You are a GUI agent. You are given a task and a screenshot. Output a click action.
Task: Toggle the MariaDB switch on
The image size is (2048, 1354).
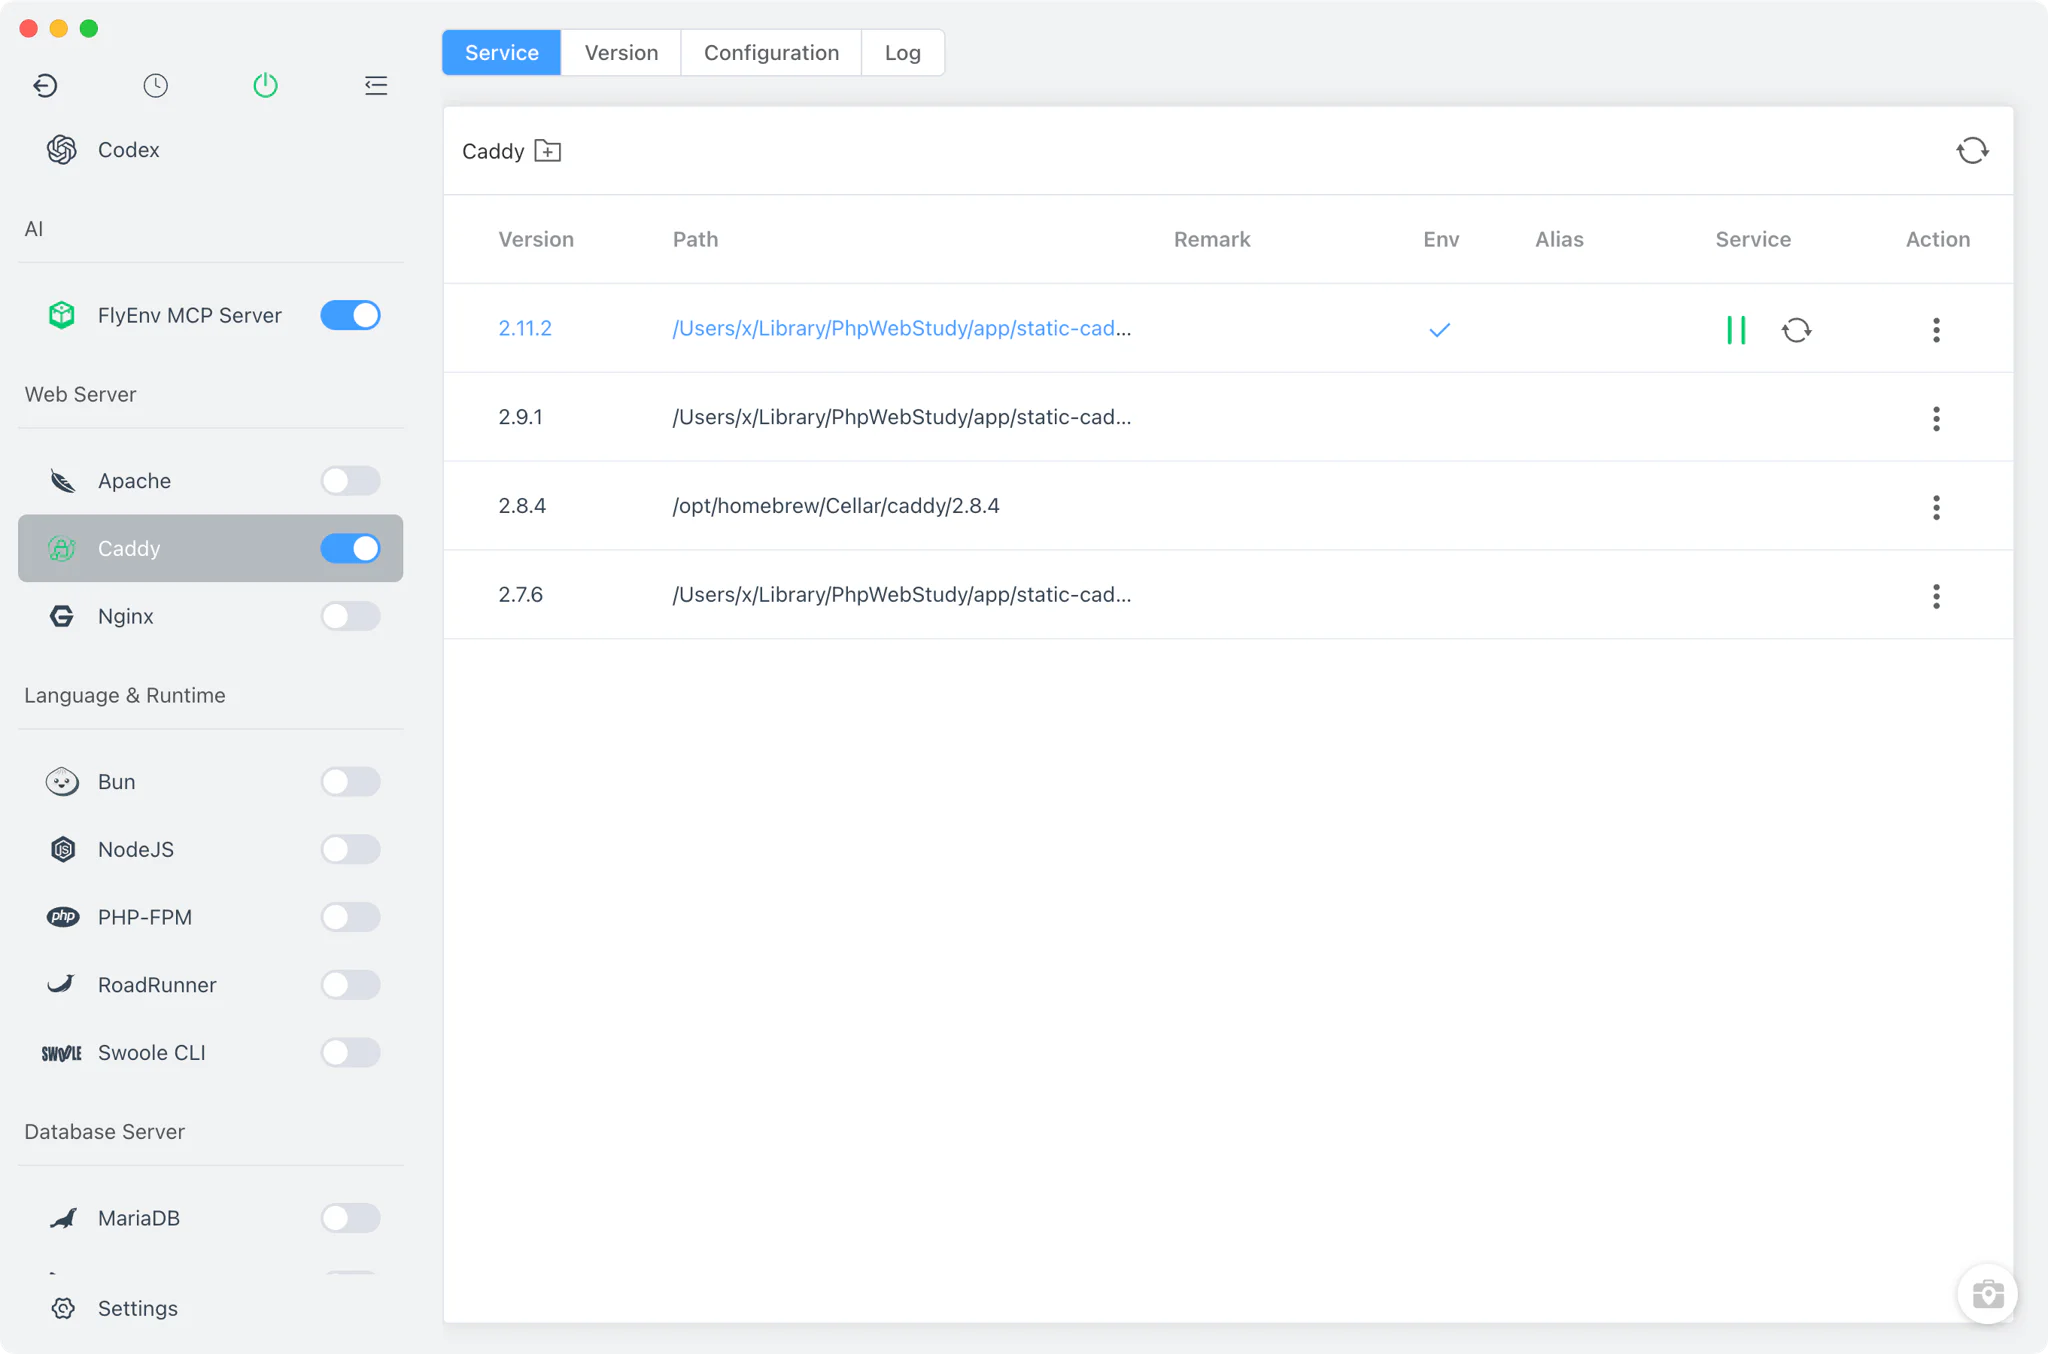(x=350, y=1218)
